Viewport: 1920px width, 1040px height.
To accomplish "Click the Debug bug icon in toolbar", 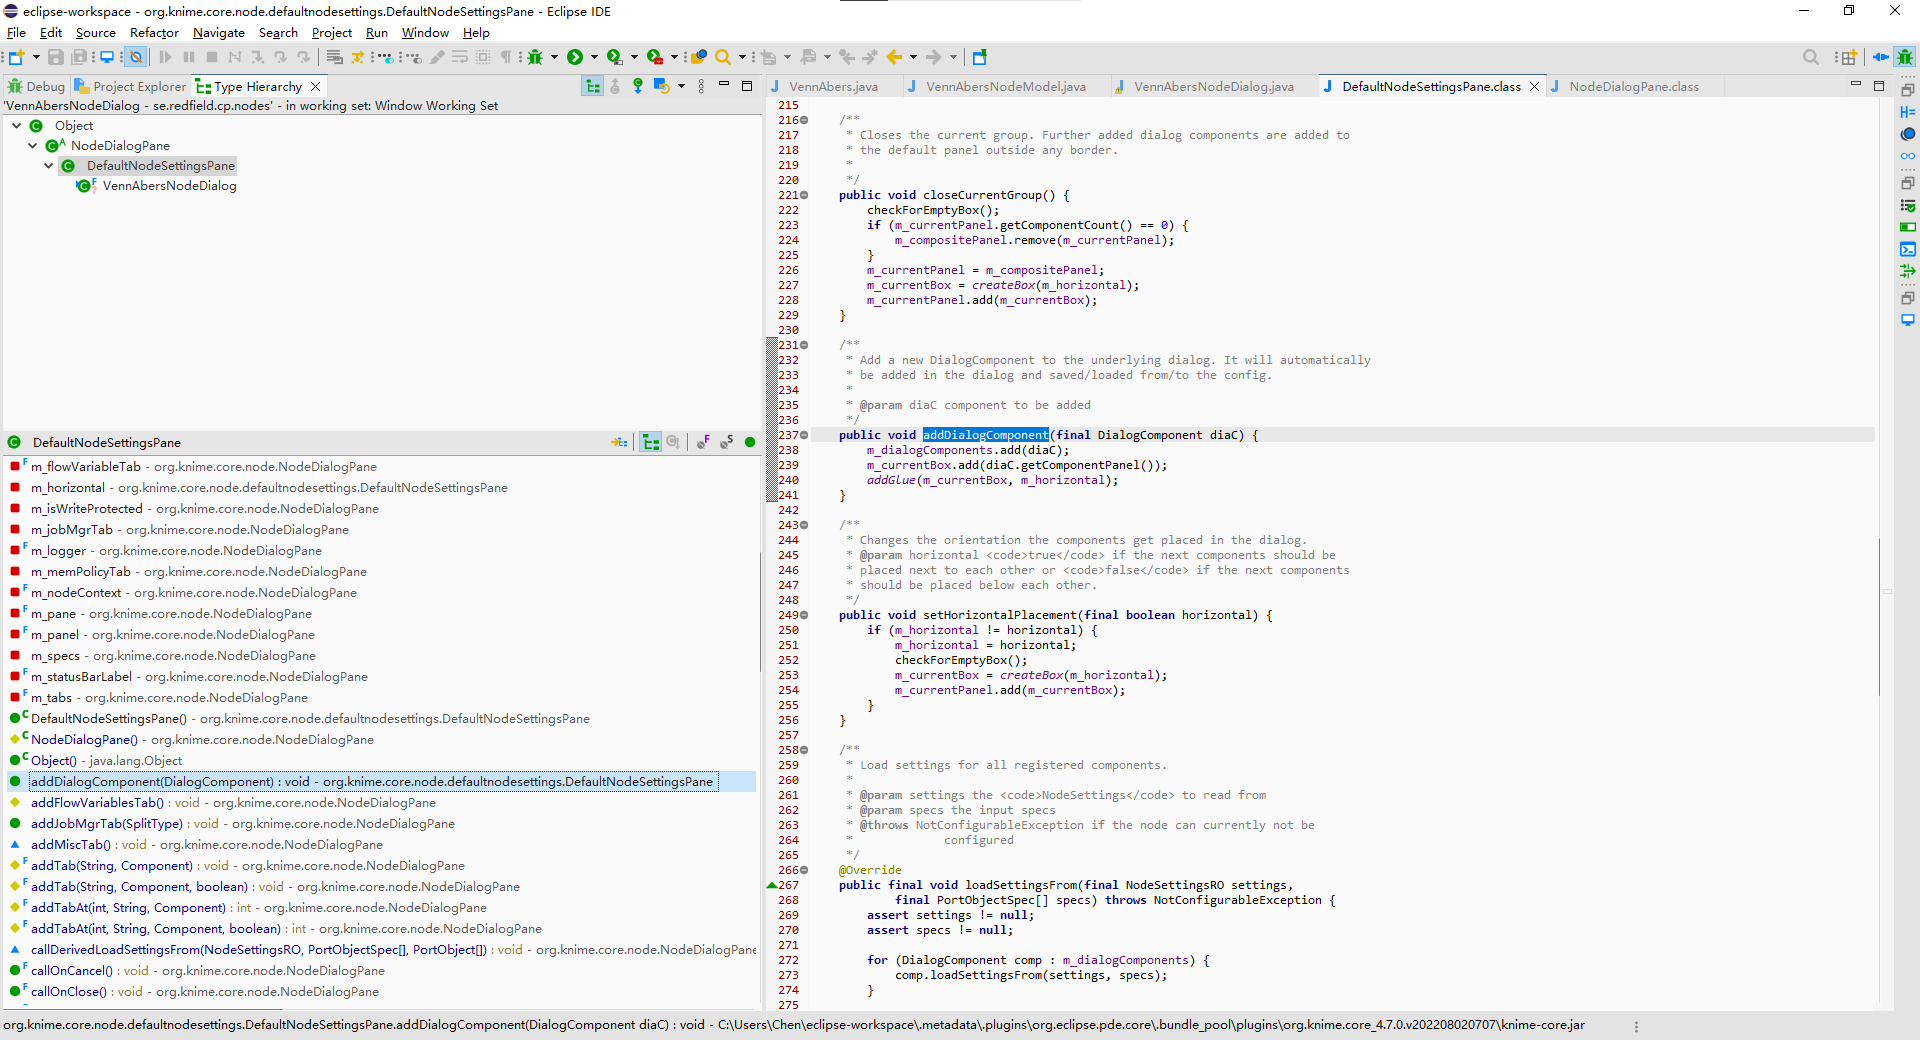I will (x=535, y=57).
